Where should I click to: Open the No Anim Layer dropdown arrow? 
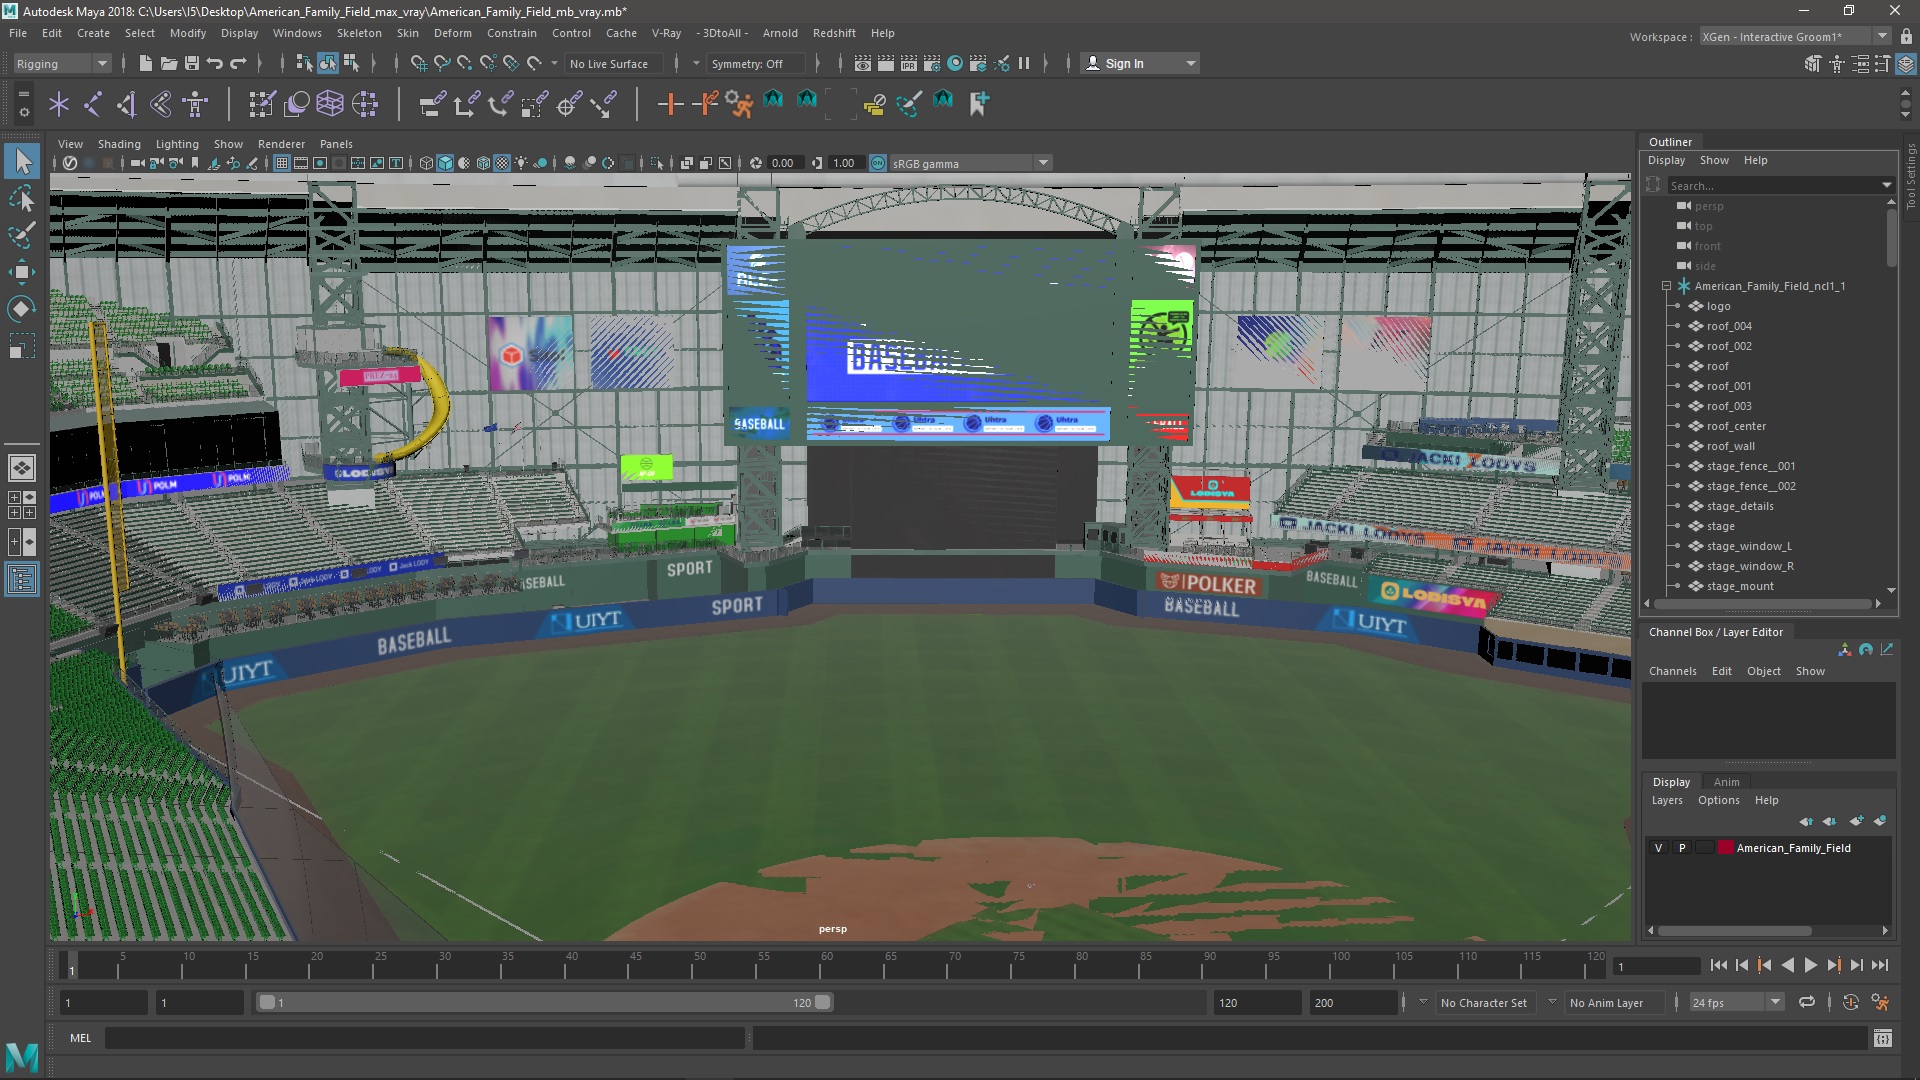coord(1552,1002)
